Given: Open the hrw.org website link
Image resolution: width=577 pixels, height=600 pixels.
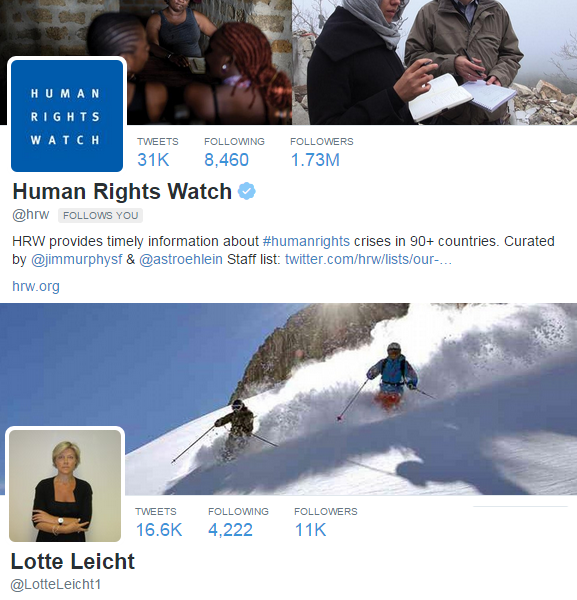Looking at the screenshot, I should [36, 286].
